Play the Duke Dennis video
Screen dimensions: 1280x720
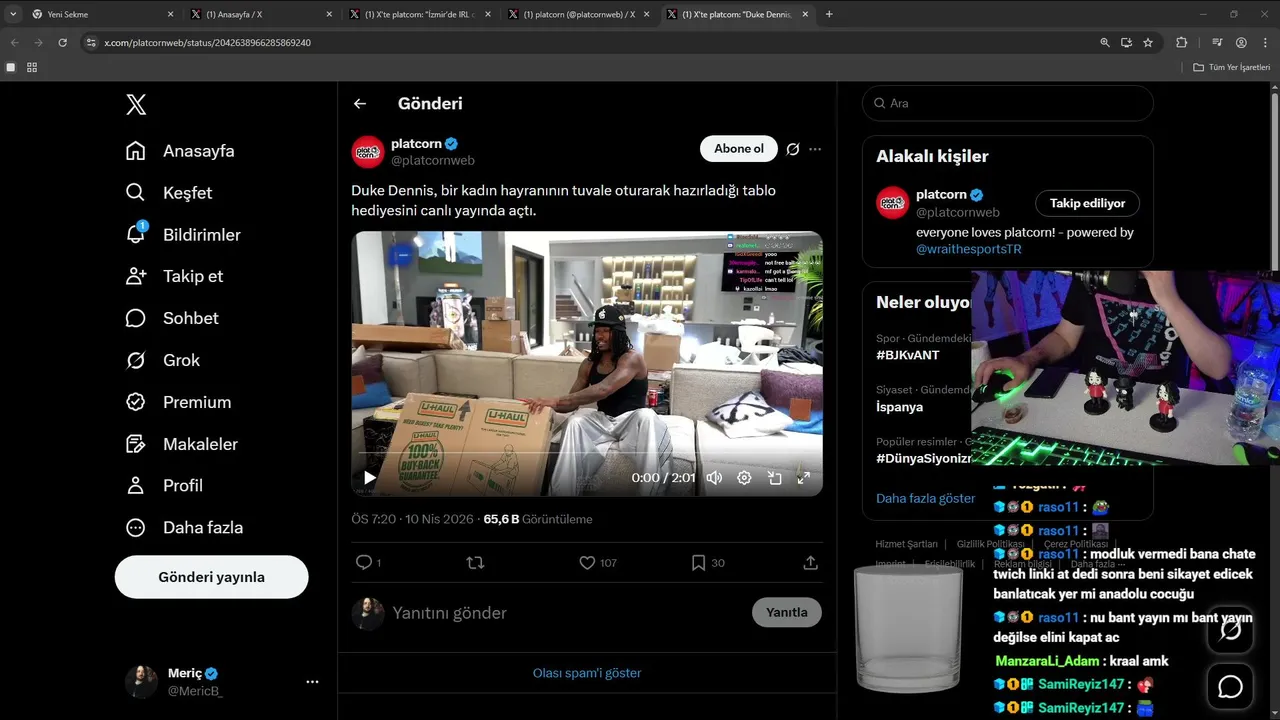coord(370,478)
